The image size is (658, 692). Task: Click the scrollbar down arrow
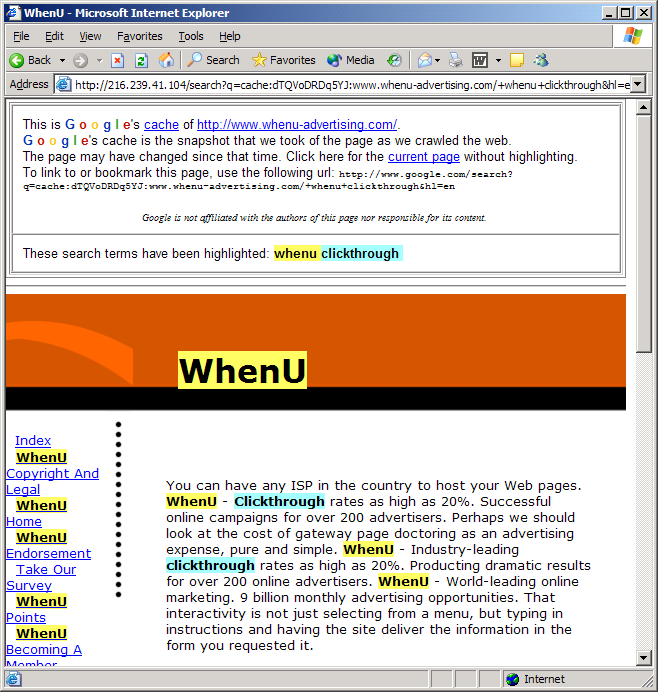[643, 658]
